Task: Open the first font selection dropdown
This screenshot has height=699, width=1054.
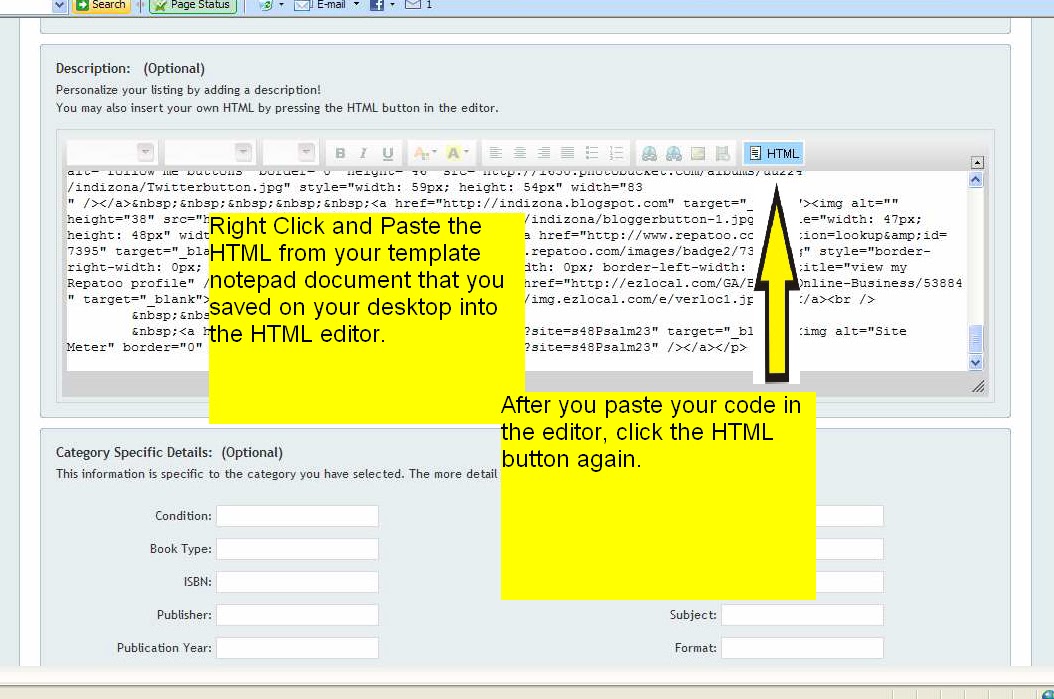Action: coord(111,151)
